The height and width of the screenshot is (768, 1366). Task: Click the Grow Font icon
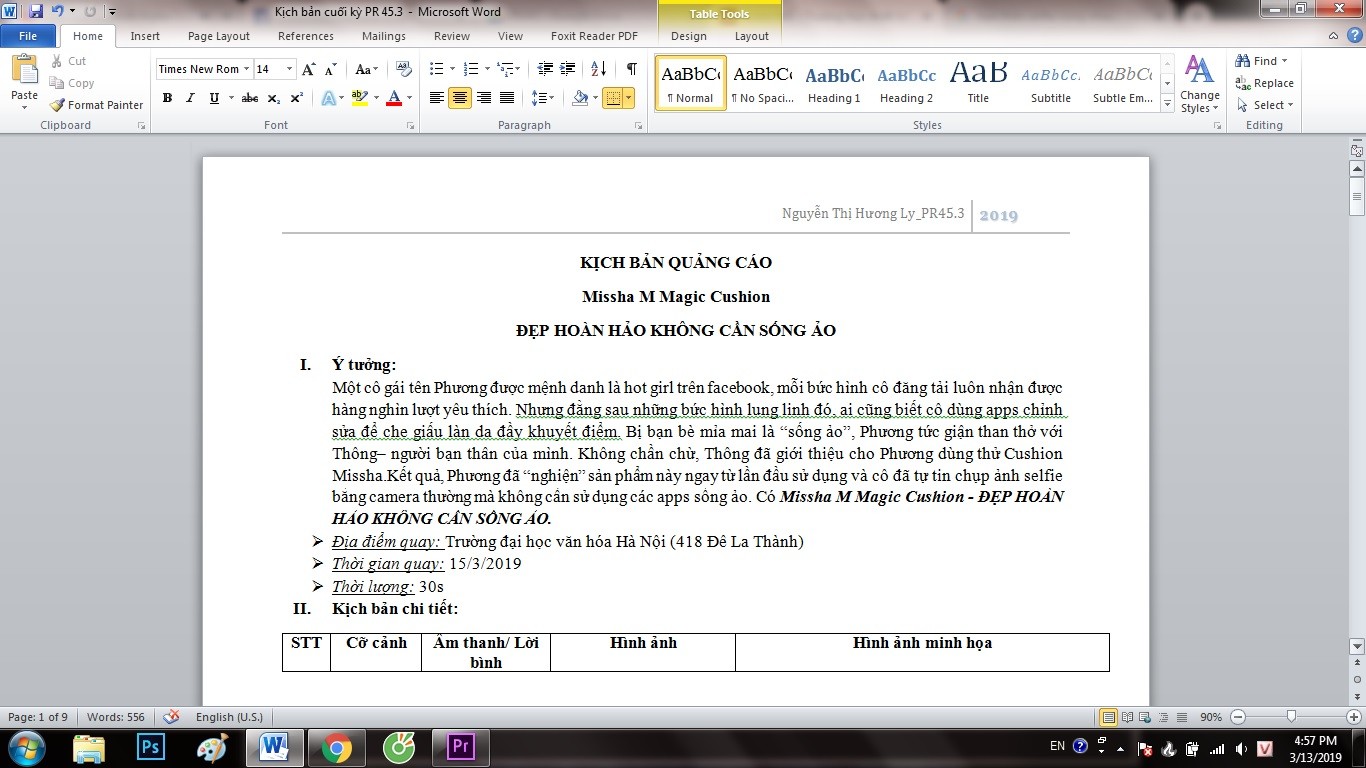tap(309, 69)
